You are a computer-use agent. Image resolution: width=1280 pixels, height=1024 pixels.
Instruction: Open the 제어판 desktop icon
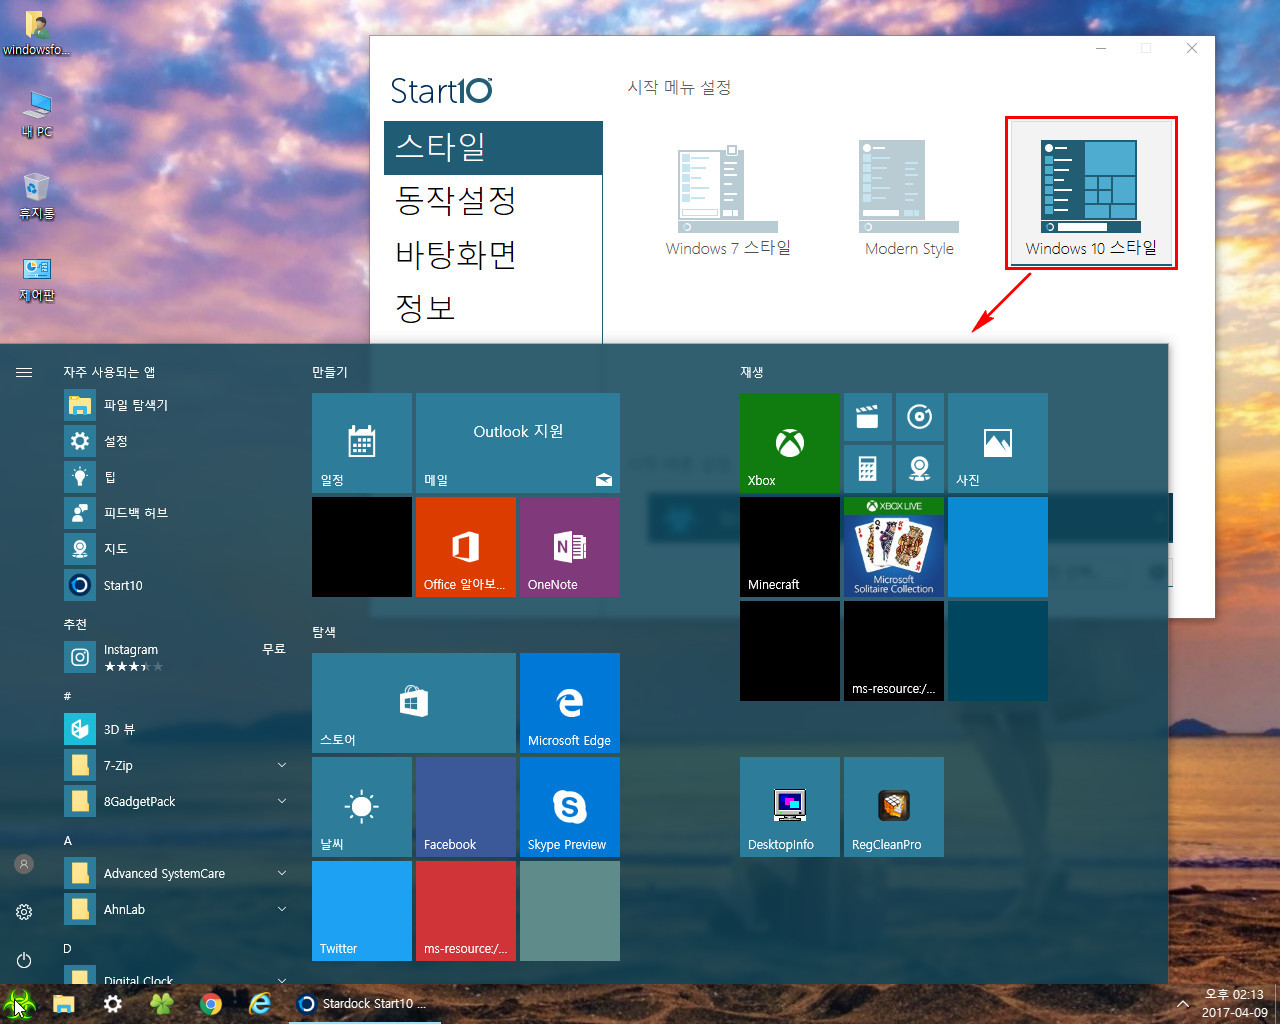pyautogui.click(x=36, y=278)
